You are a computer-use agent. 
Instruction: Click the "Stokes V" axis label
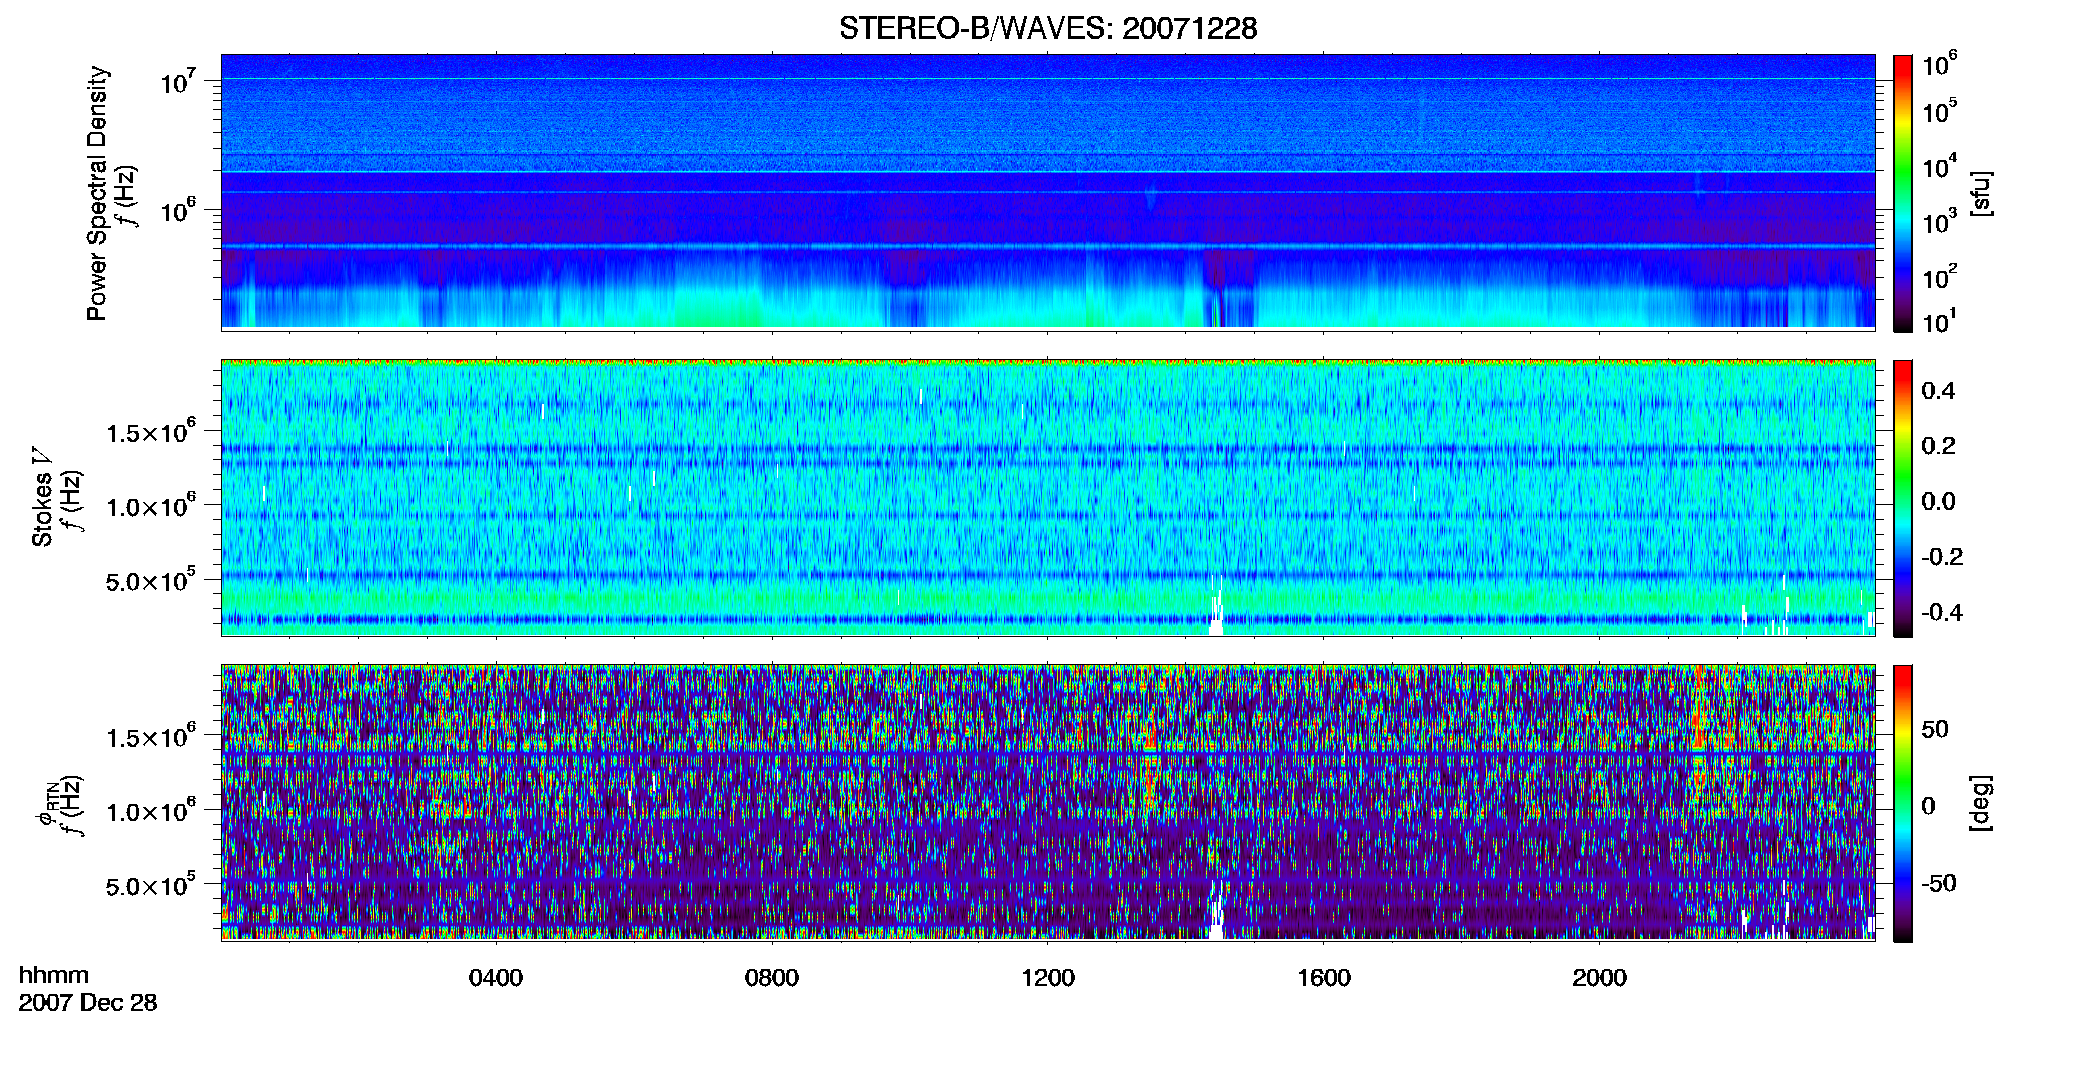tap(42, 497)
